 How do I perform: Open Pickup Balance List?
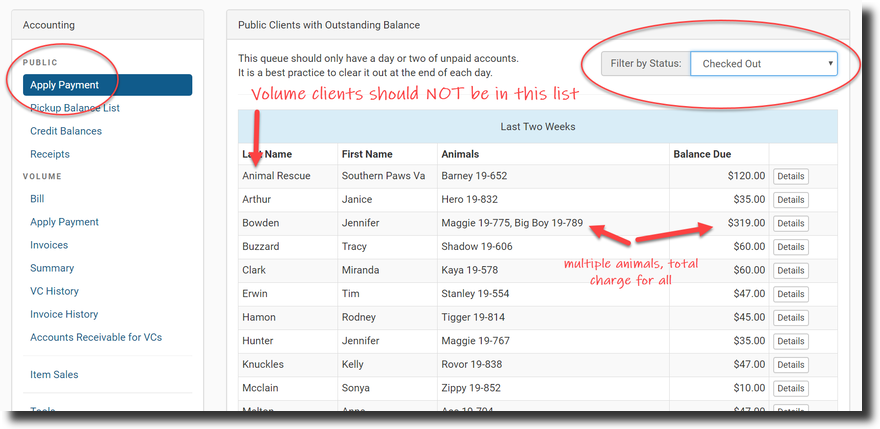(x=75, y=108)
